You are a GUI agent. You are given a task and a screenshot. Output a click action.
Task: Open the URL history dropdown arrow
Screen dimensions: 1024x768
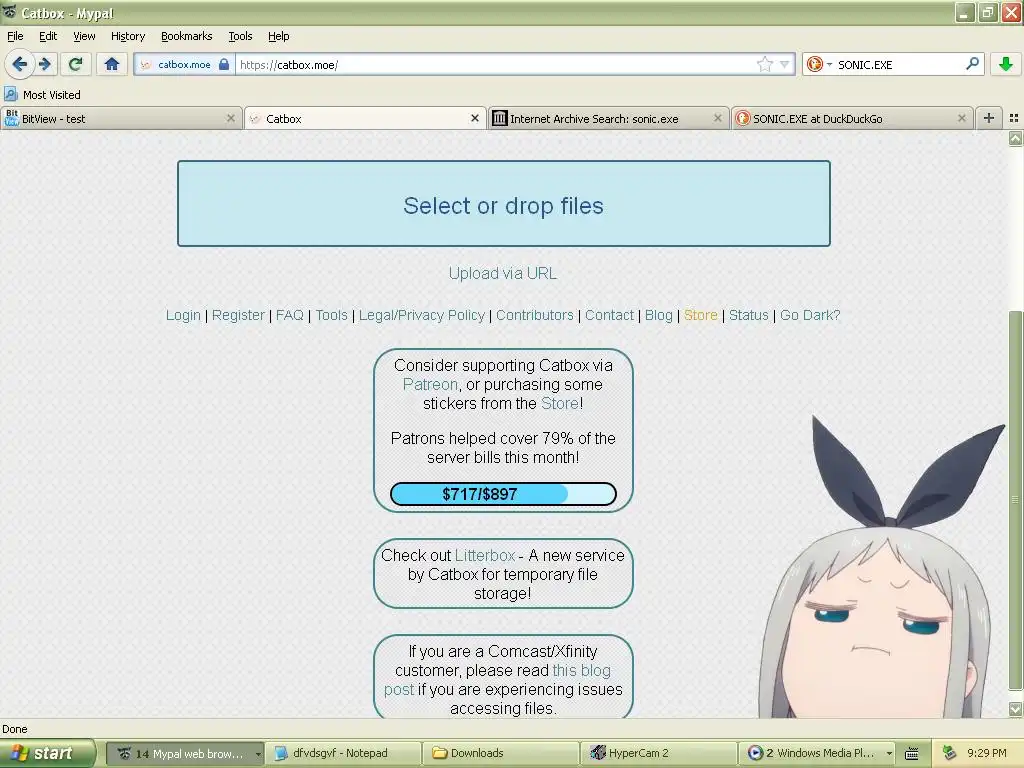784,64
